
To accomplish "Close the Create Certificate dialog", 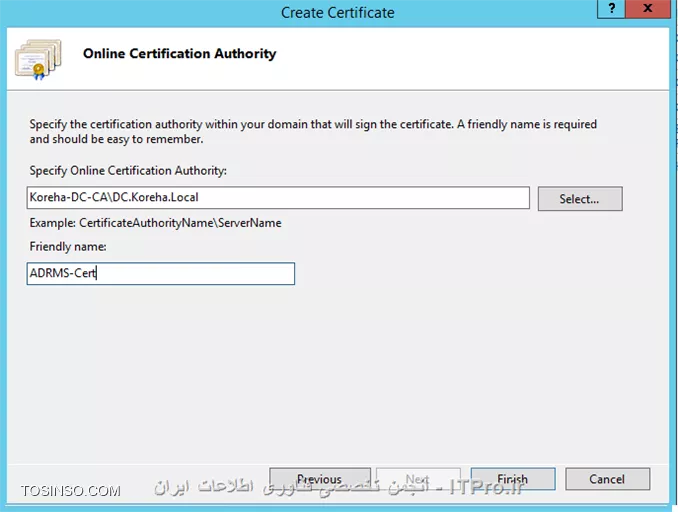I will pyautogui.click(x=648, y=9).
